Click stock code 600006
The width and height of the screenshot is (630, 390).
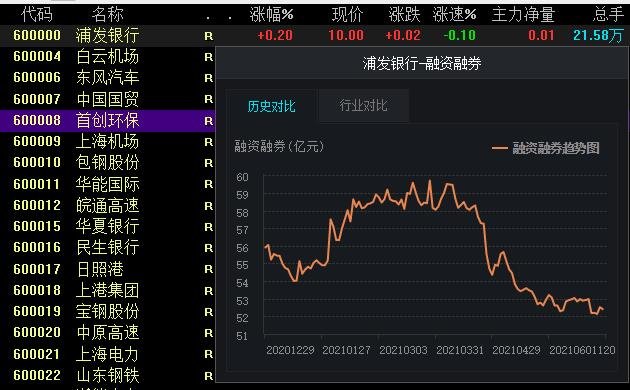coord(37,78)
